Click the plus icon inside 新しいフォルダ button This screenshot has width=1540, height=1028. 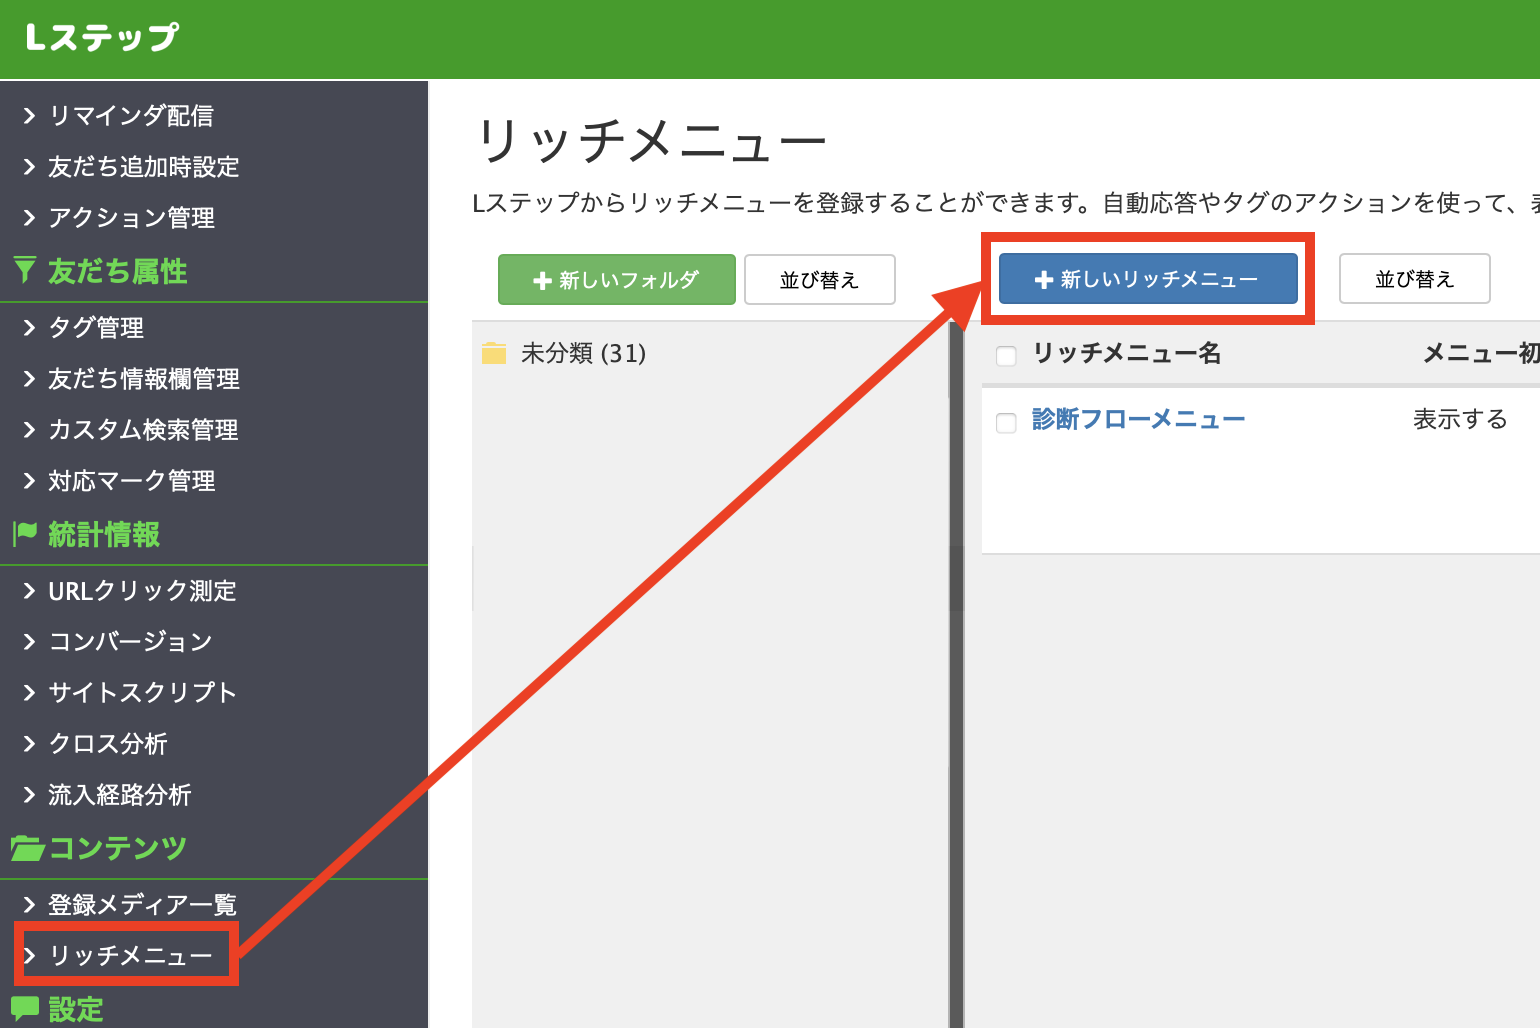[543, 280]
